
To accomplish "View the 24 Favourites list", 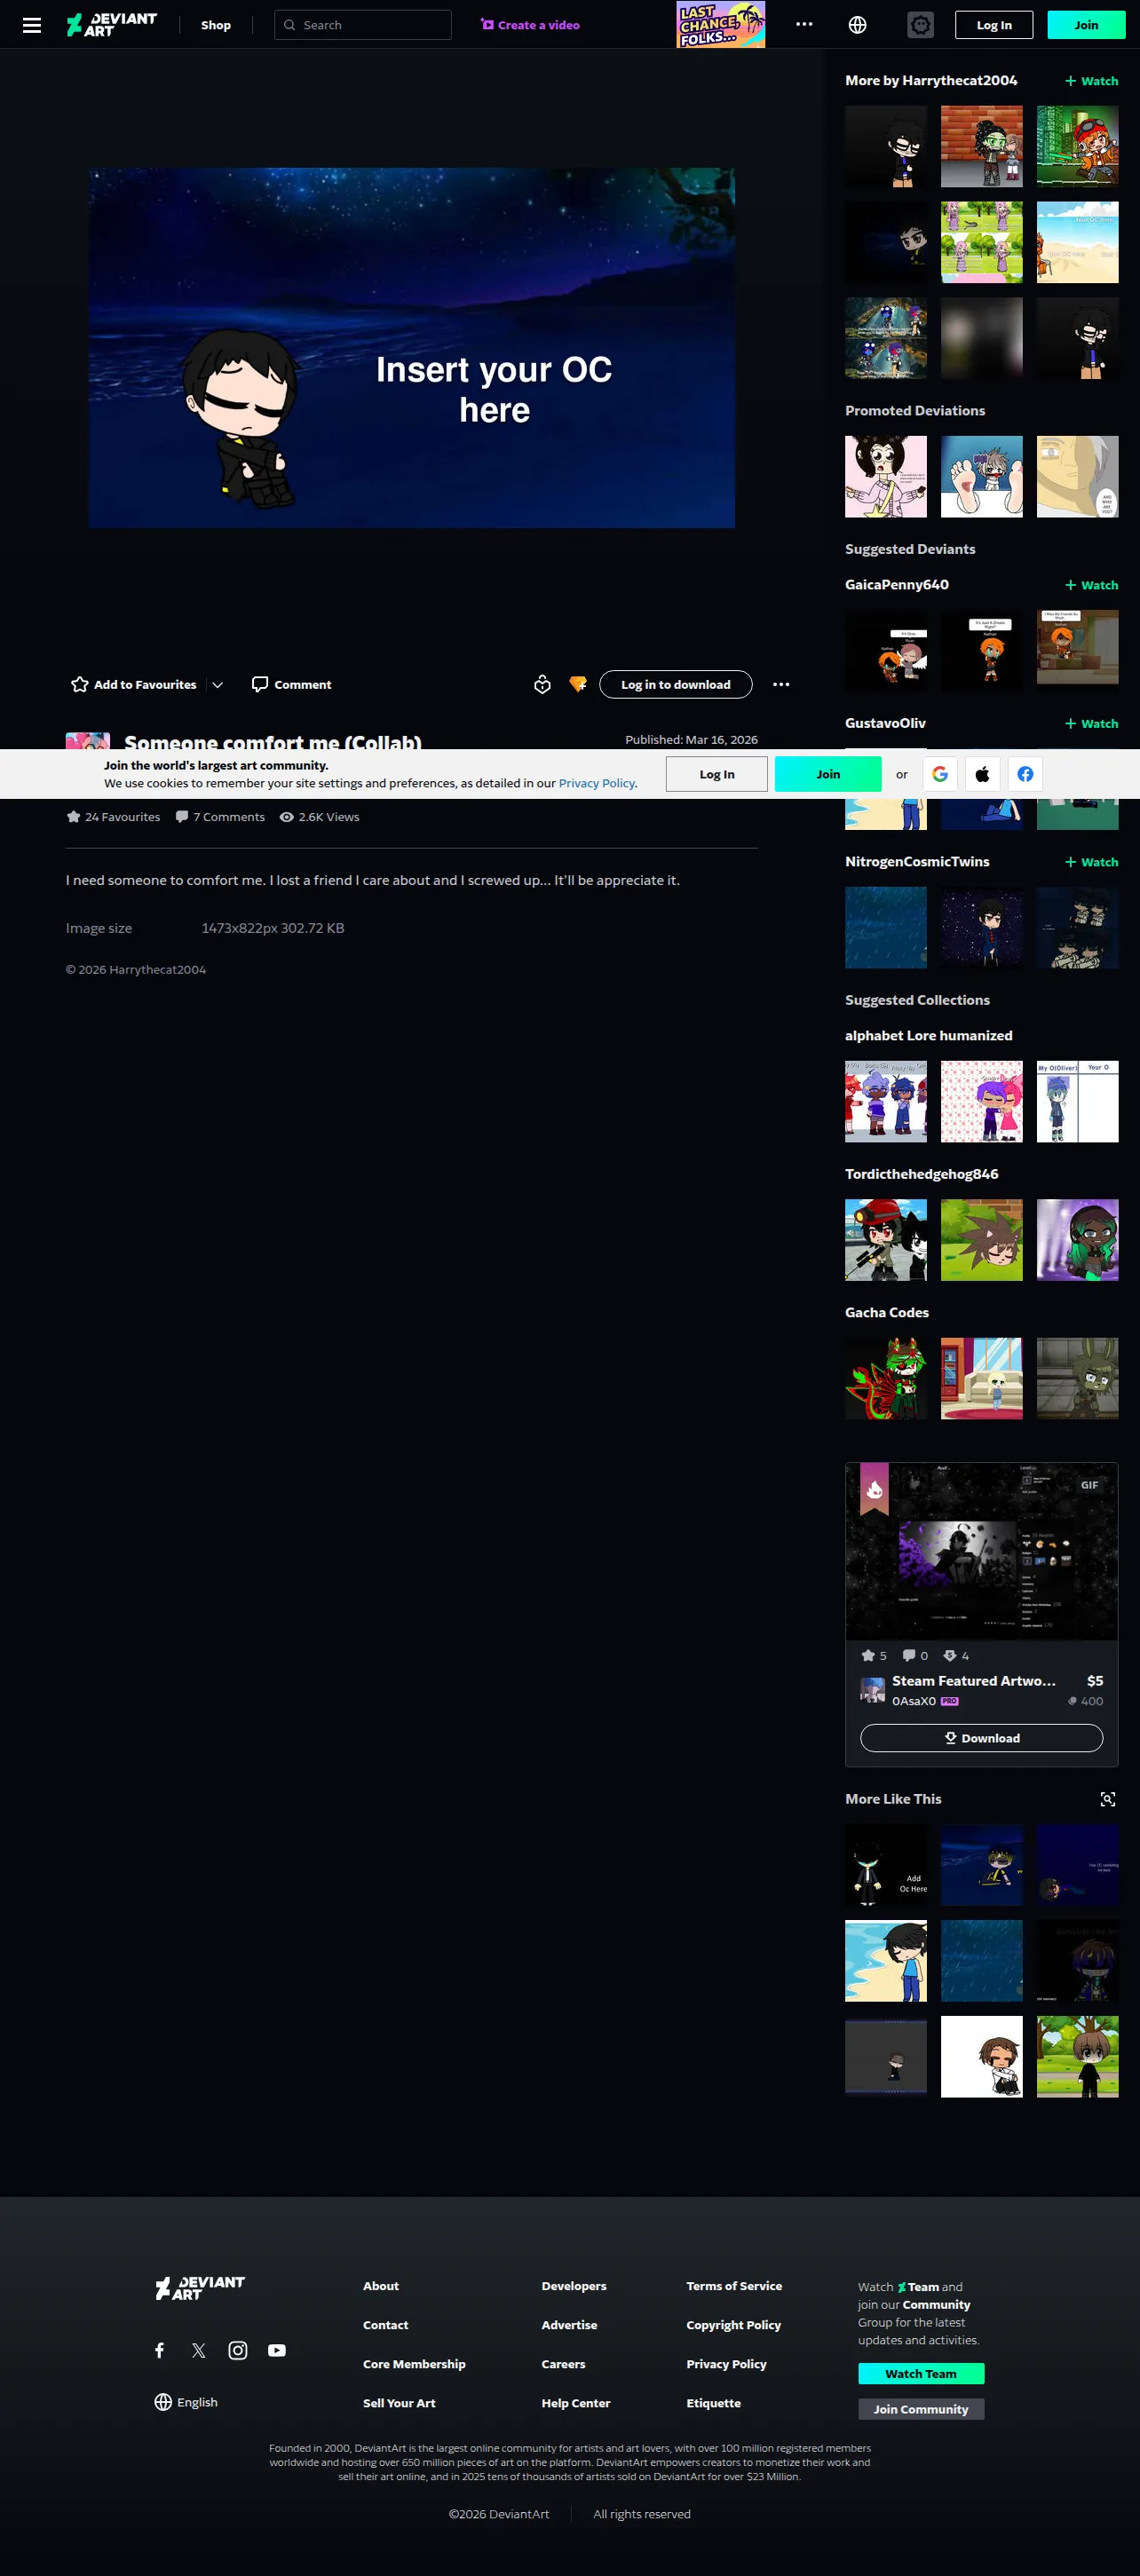I will click(113, 817).
